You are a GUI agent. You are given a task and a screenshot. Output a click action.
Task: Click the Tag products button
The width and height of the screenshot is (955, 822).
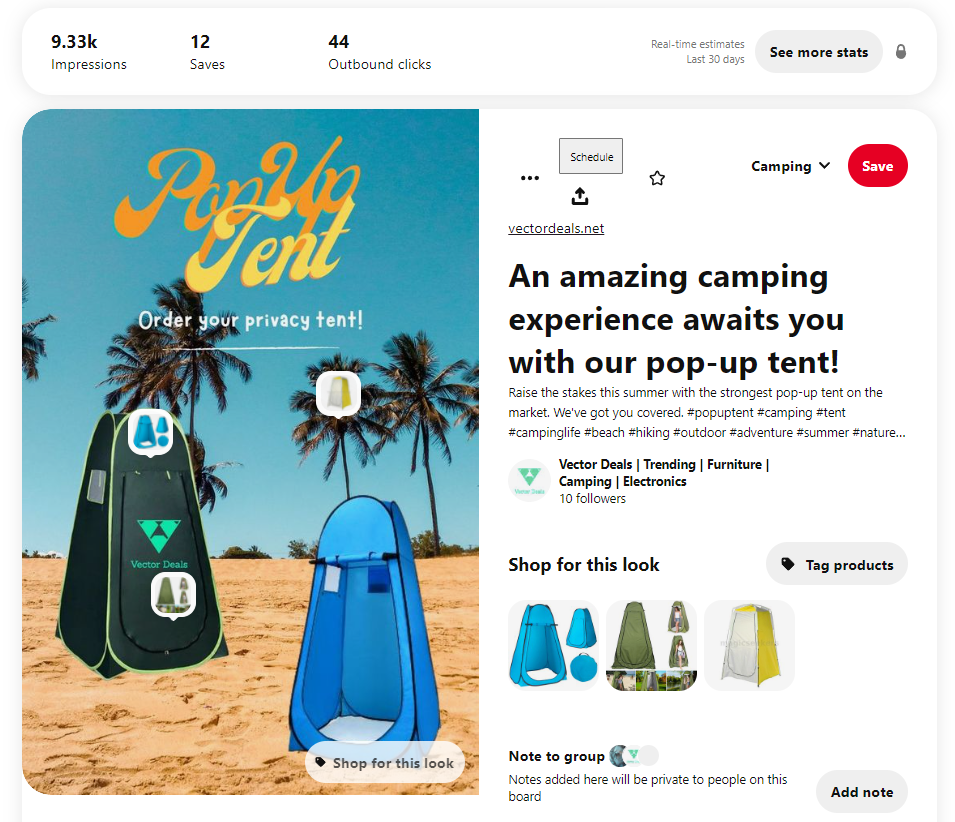click(836, 564)
